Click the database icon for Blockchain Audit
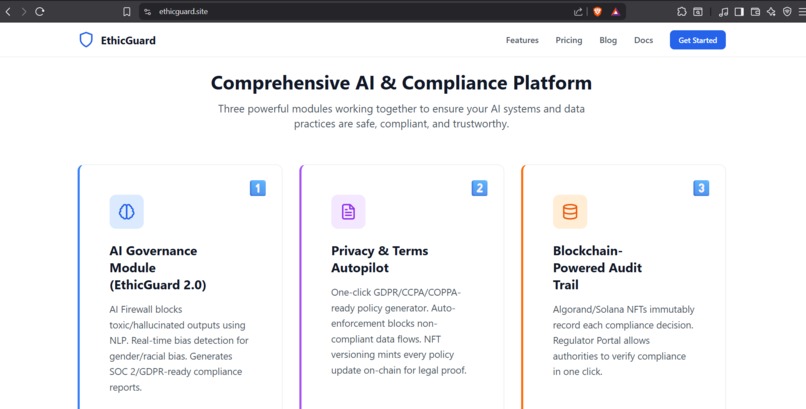 point(570,212)
